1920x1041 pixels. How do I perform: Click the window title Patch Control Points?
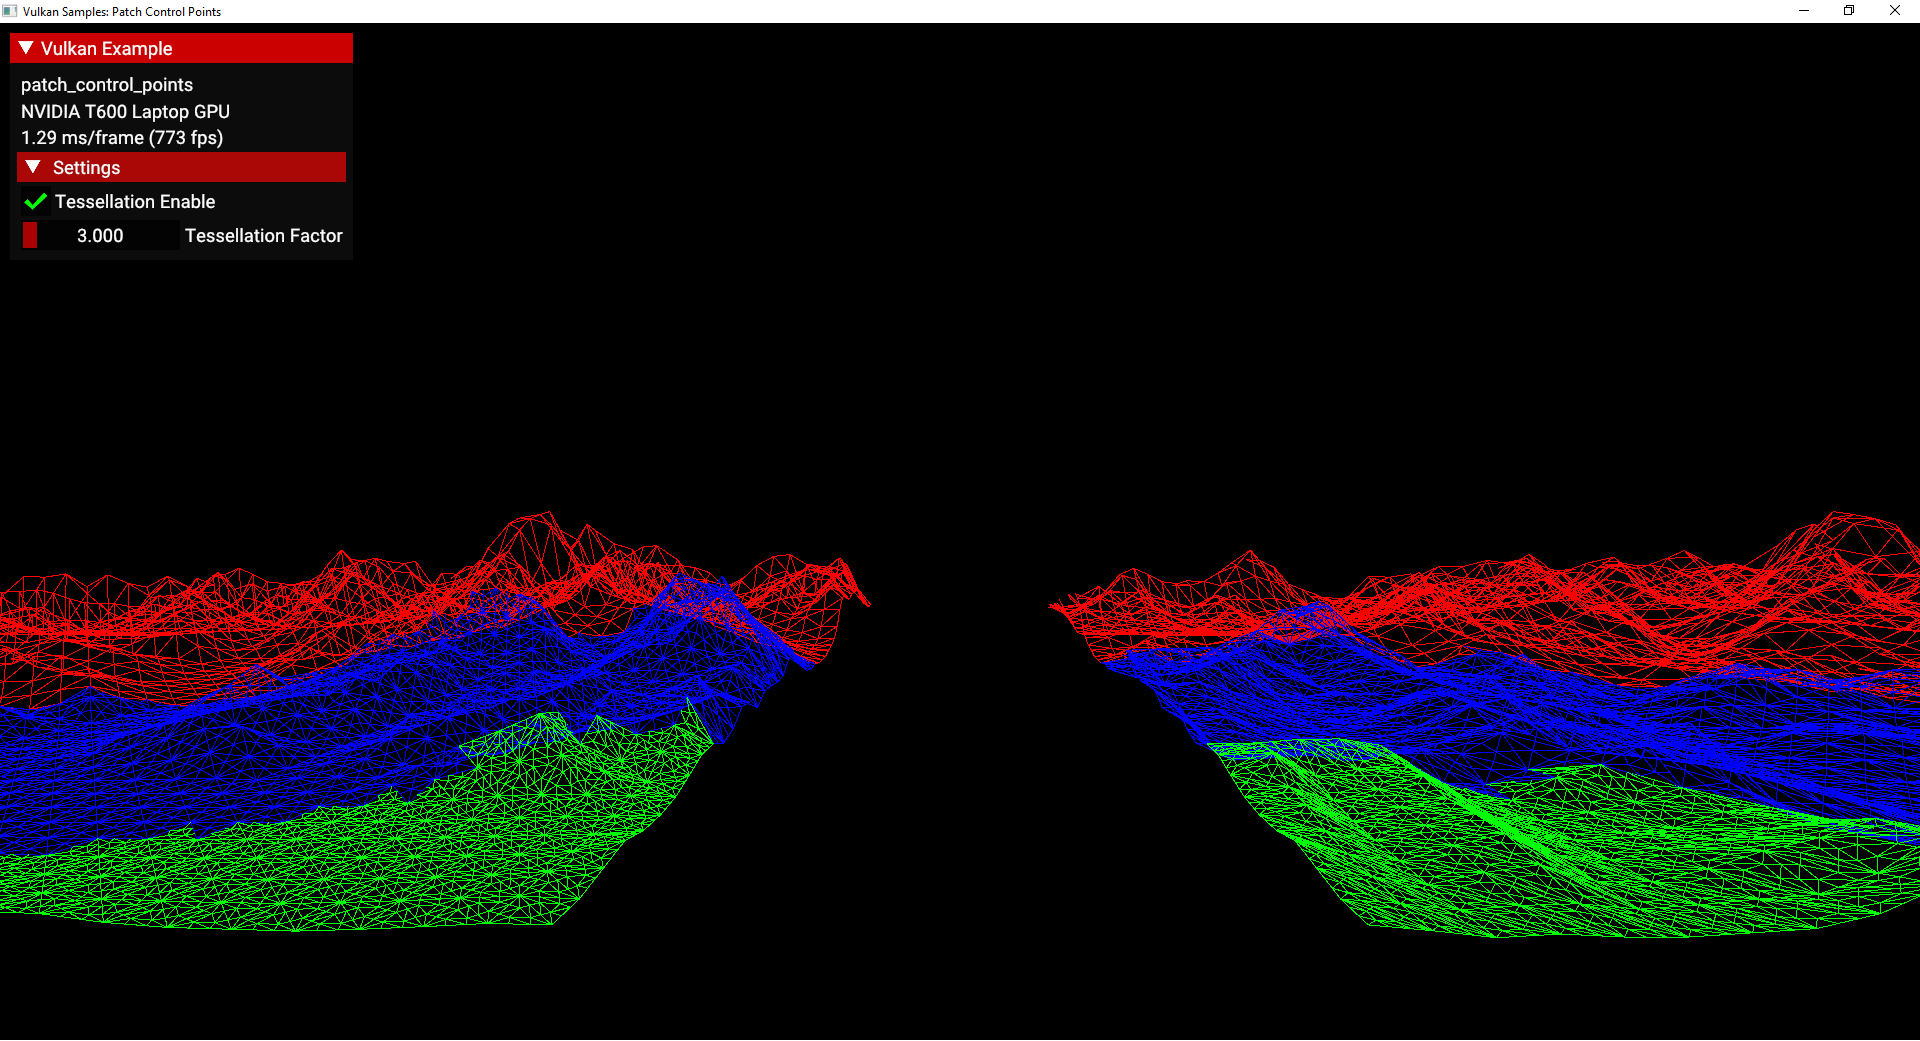point(122,12)
